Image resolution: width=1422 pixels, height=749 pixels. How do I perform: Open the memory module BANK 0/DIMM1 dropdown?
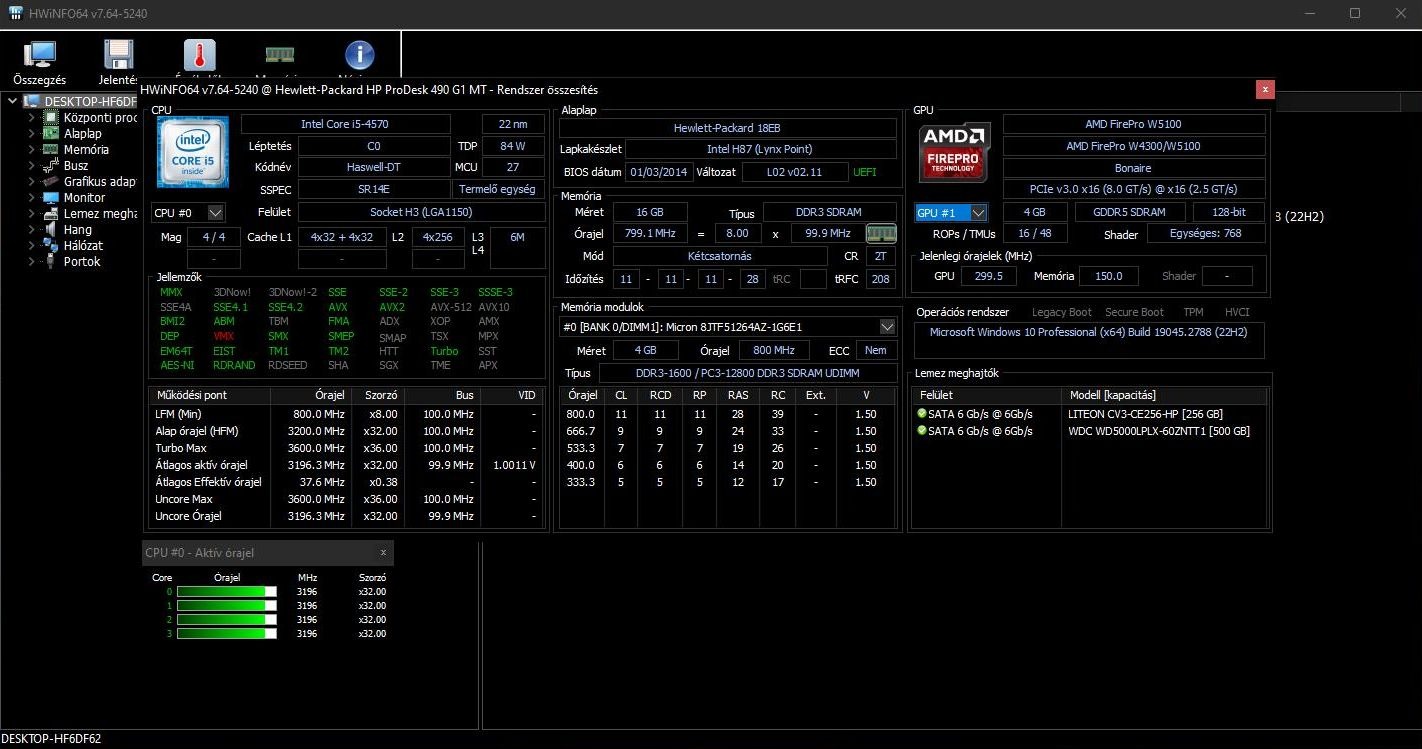pos(728,326)
